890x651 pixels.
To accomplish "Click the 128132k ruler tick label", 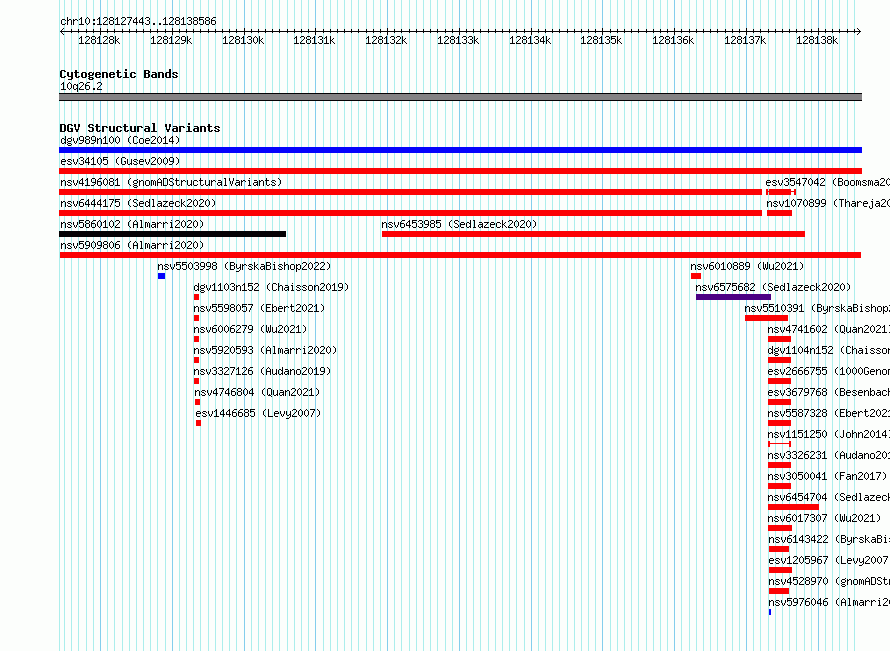I will tap(386, 40).
